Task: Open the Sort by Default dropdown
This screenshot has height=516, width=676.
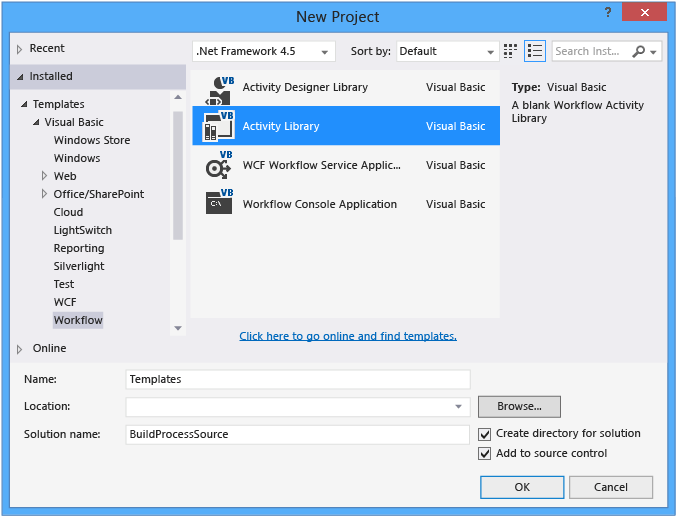Action: coord(448,51)
